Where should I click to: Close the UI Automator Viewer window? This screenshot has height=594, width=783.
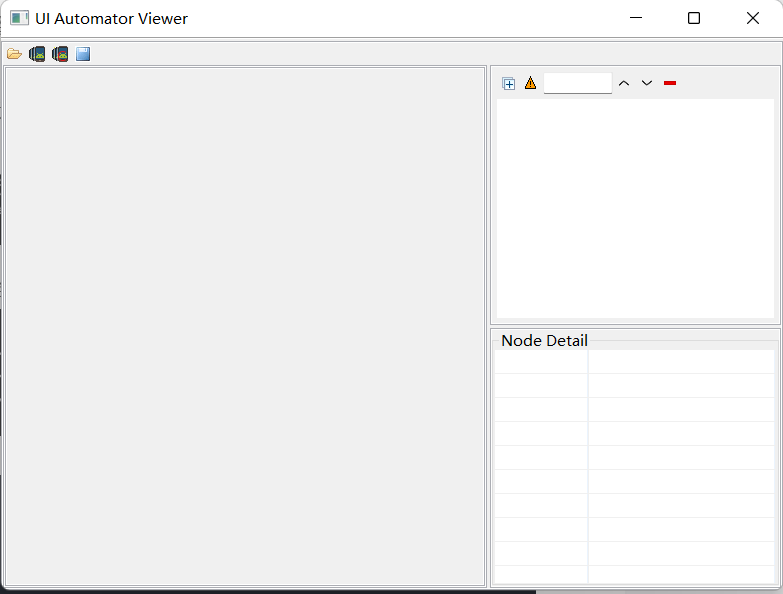click(x=753, y=18)
